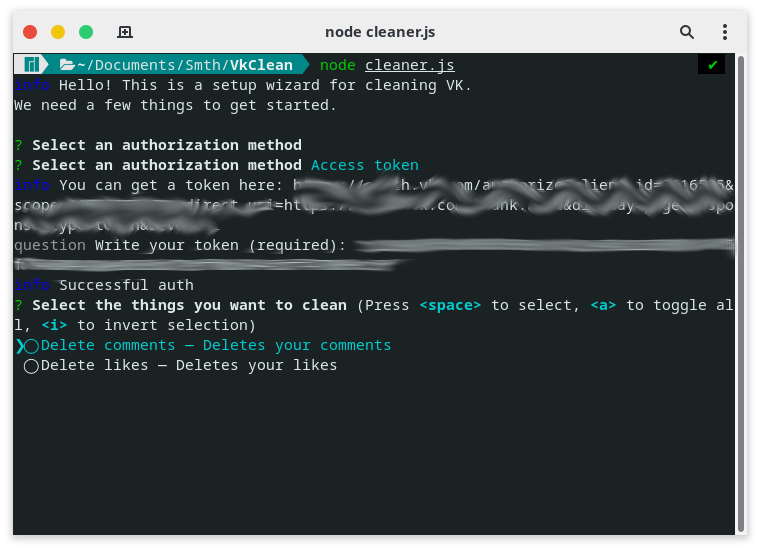Toggle the Delete likes circle checkbox

click(x=31, y=366)
